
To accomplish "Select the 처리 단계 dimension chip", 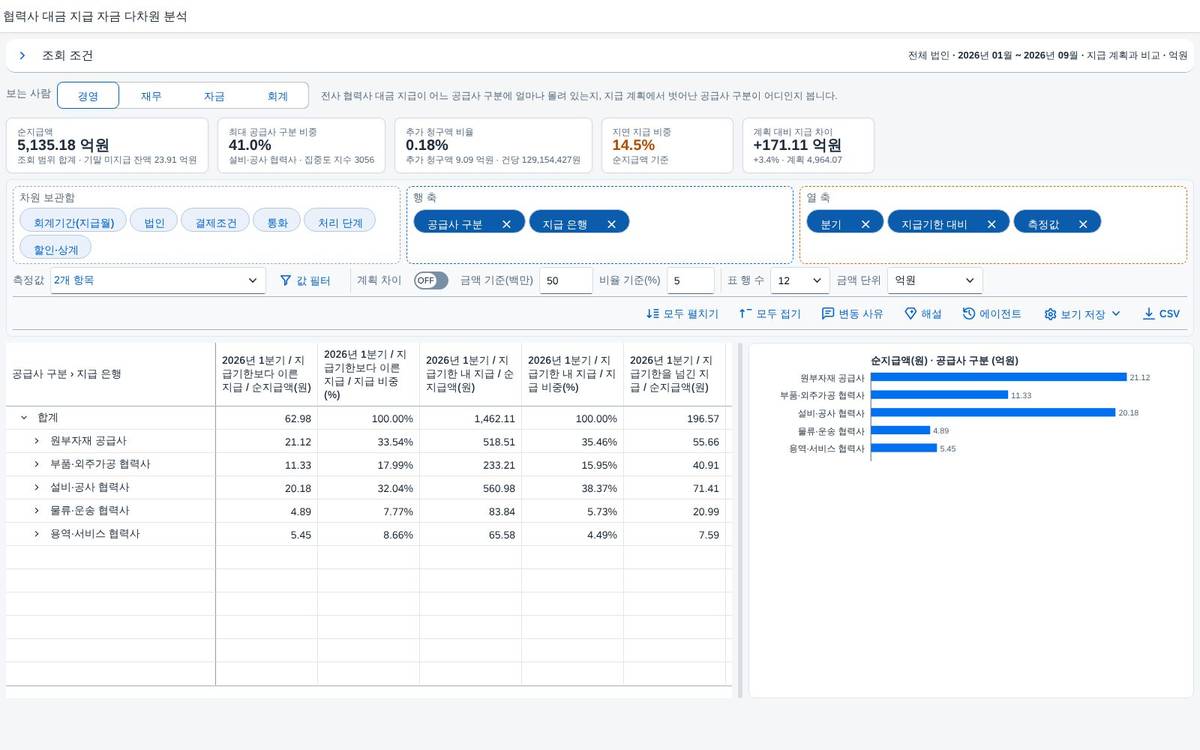I will click(340, 223).
